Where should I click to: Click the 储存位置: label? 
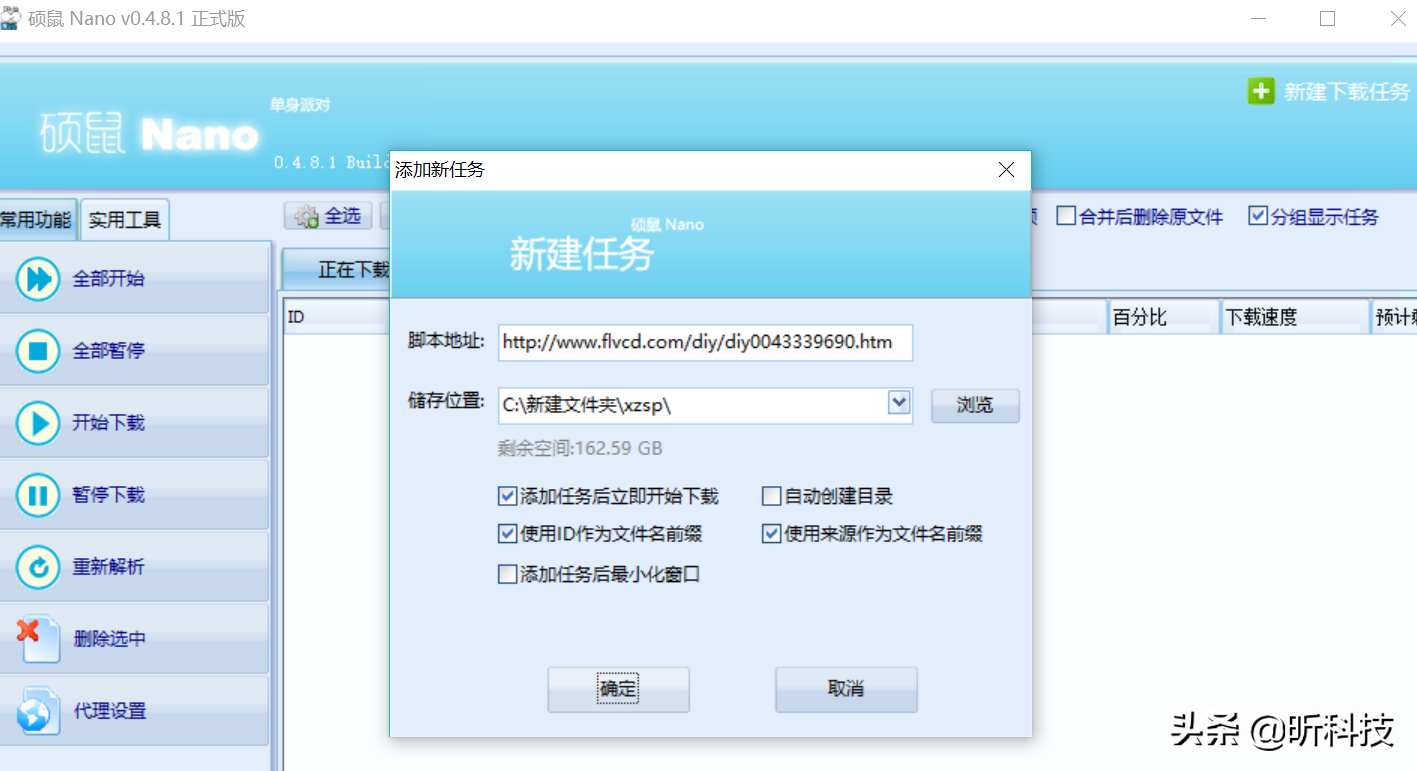[446, 403]
